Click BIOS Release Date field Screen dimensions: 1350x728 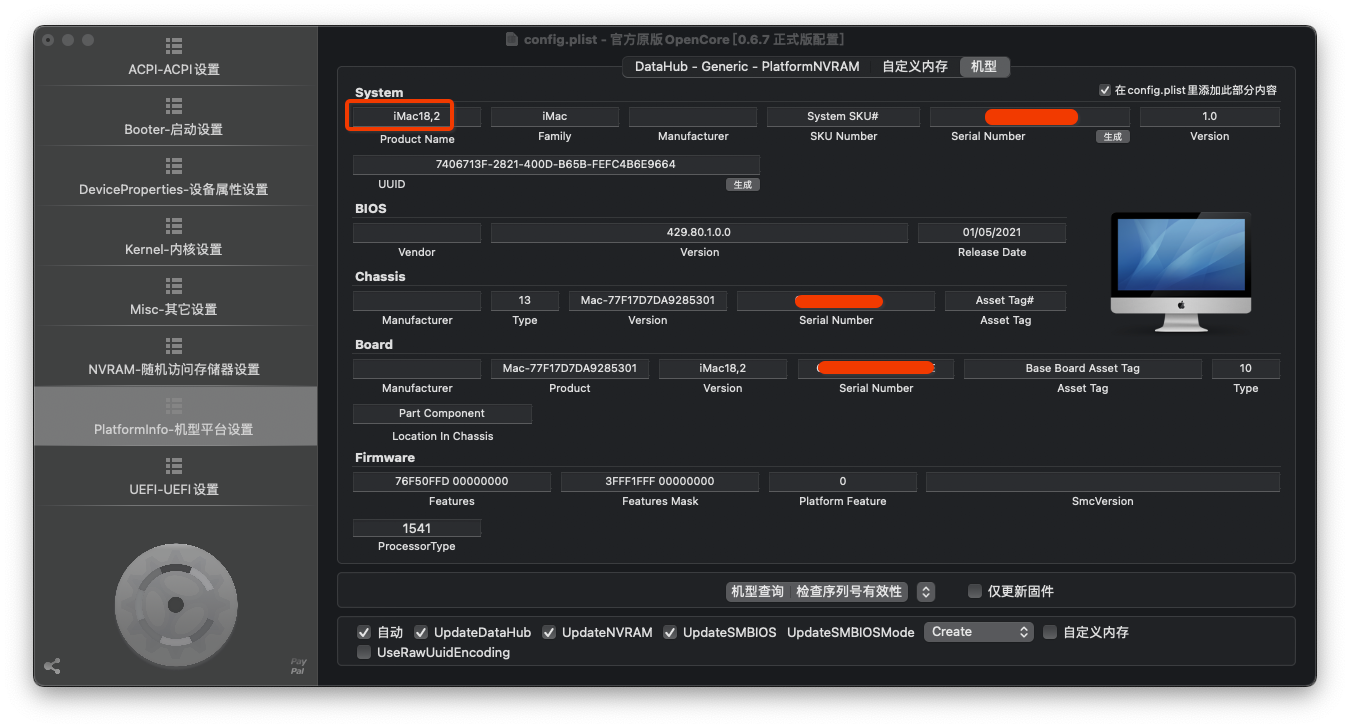992,232
